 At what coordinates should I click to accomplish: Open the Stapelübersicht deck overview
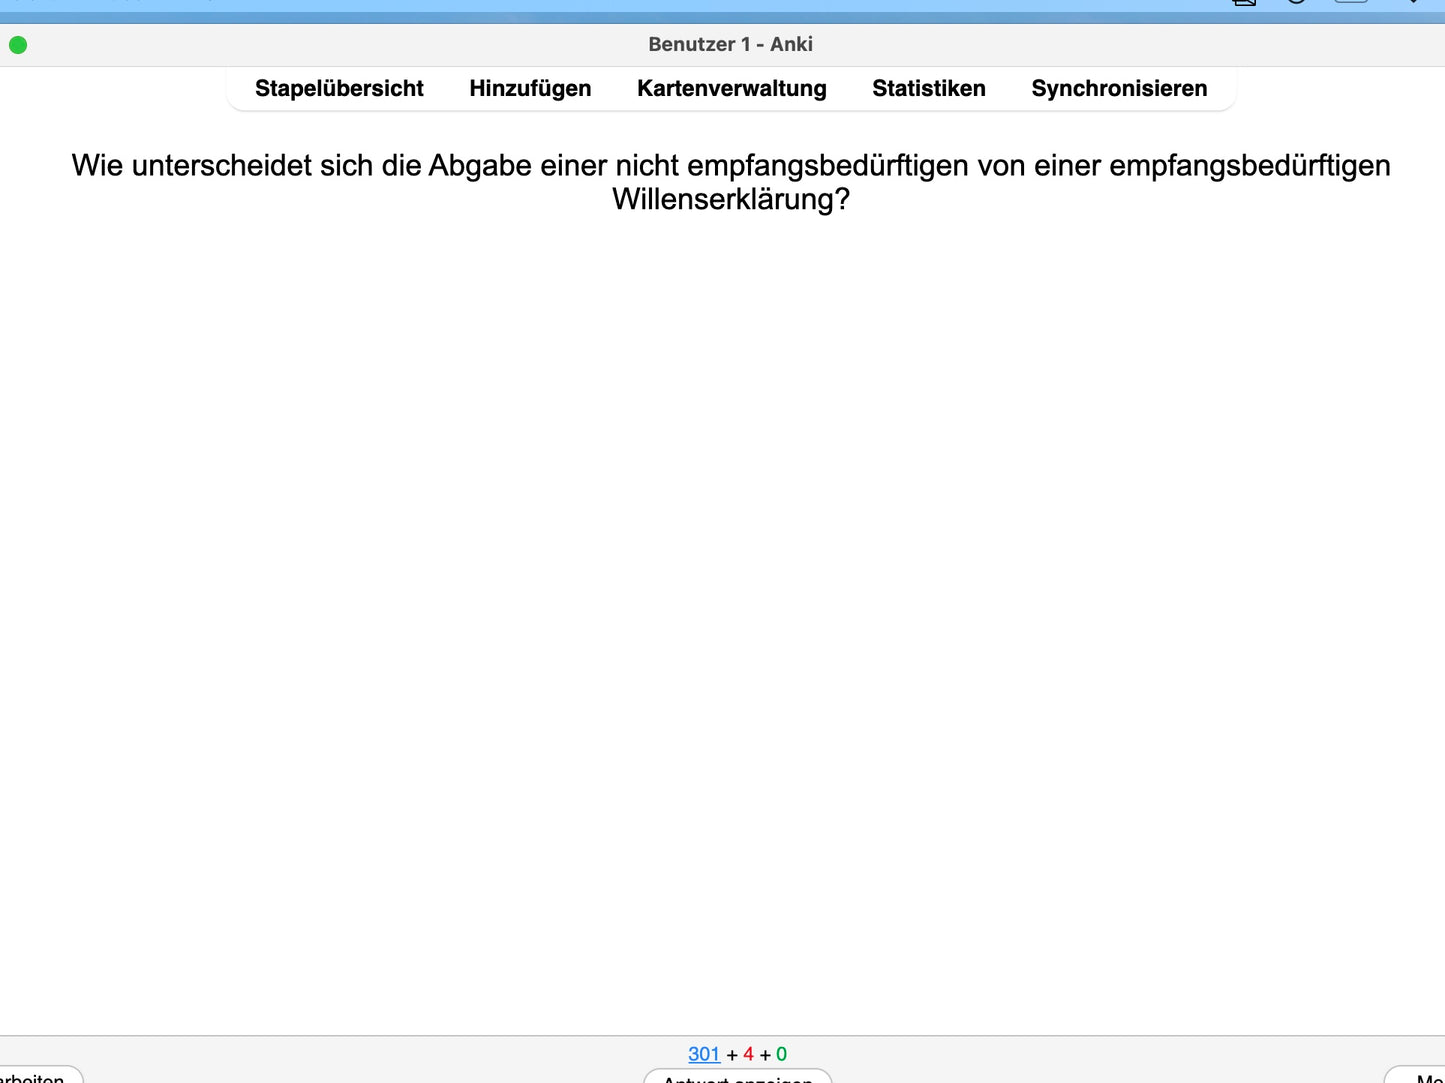(339, 89)
